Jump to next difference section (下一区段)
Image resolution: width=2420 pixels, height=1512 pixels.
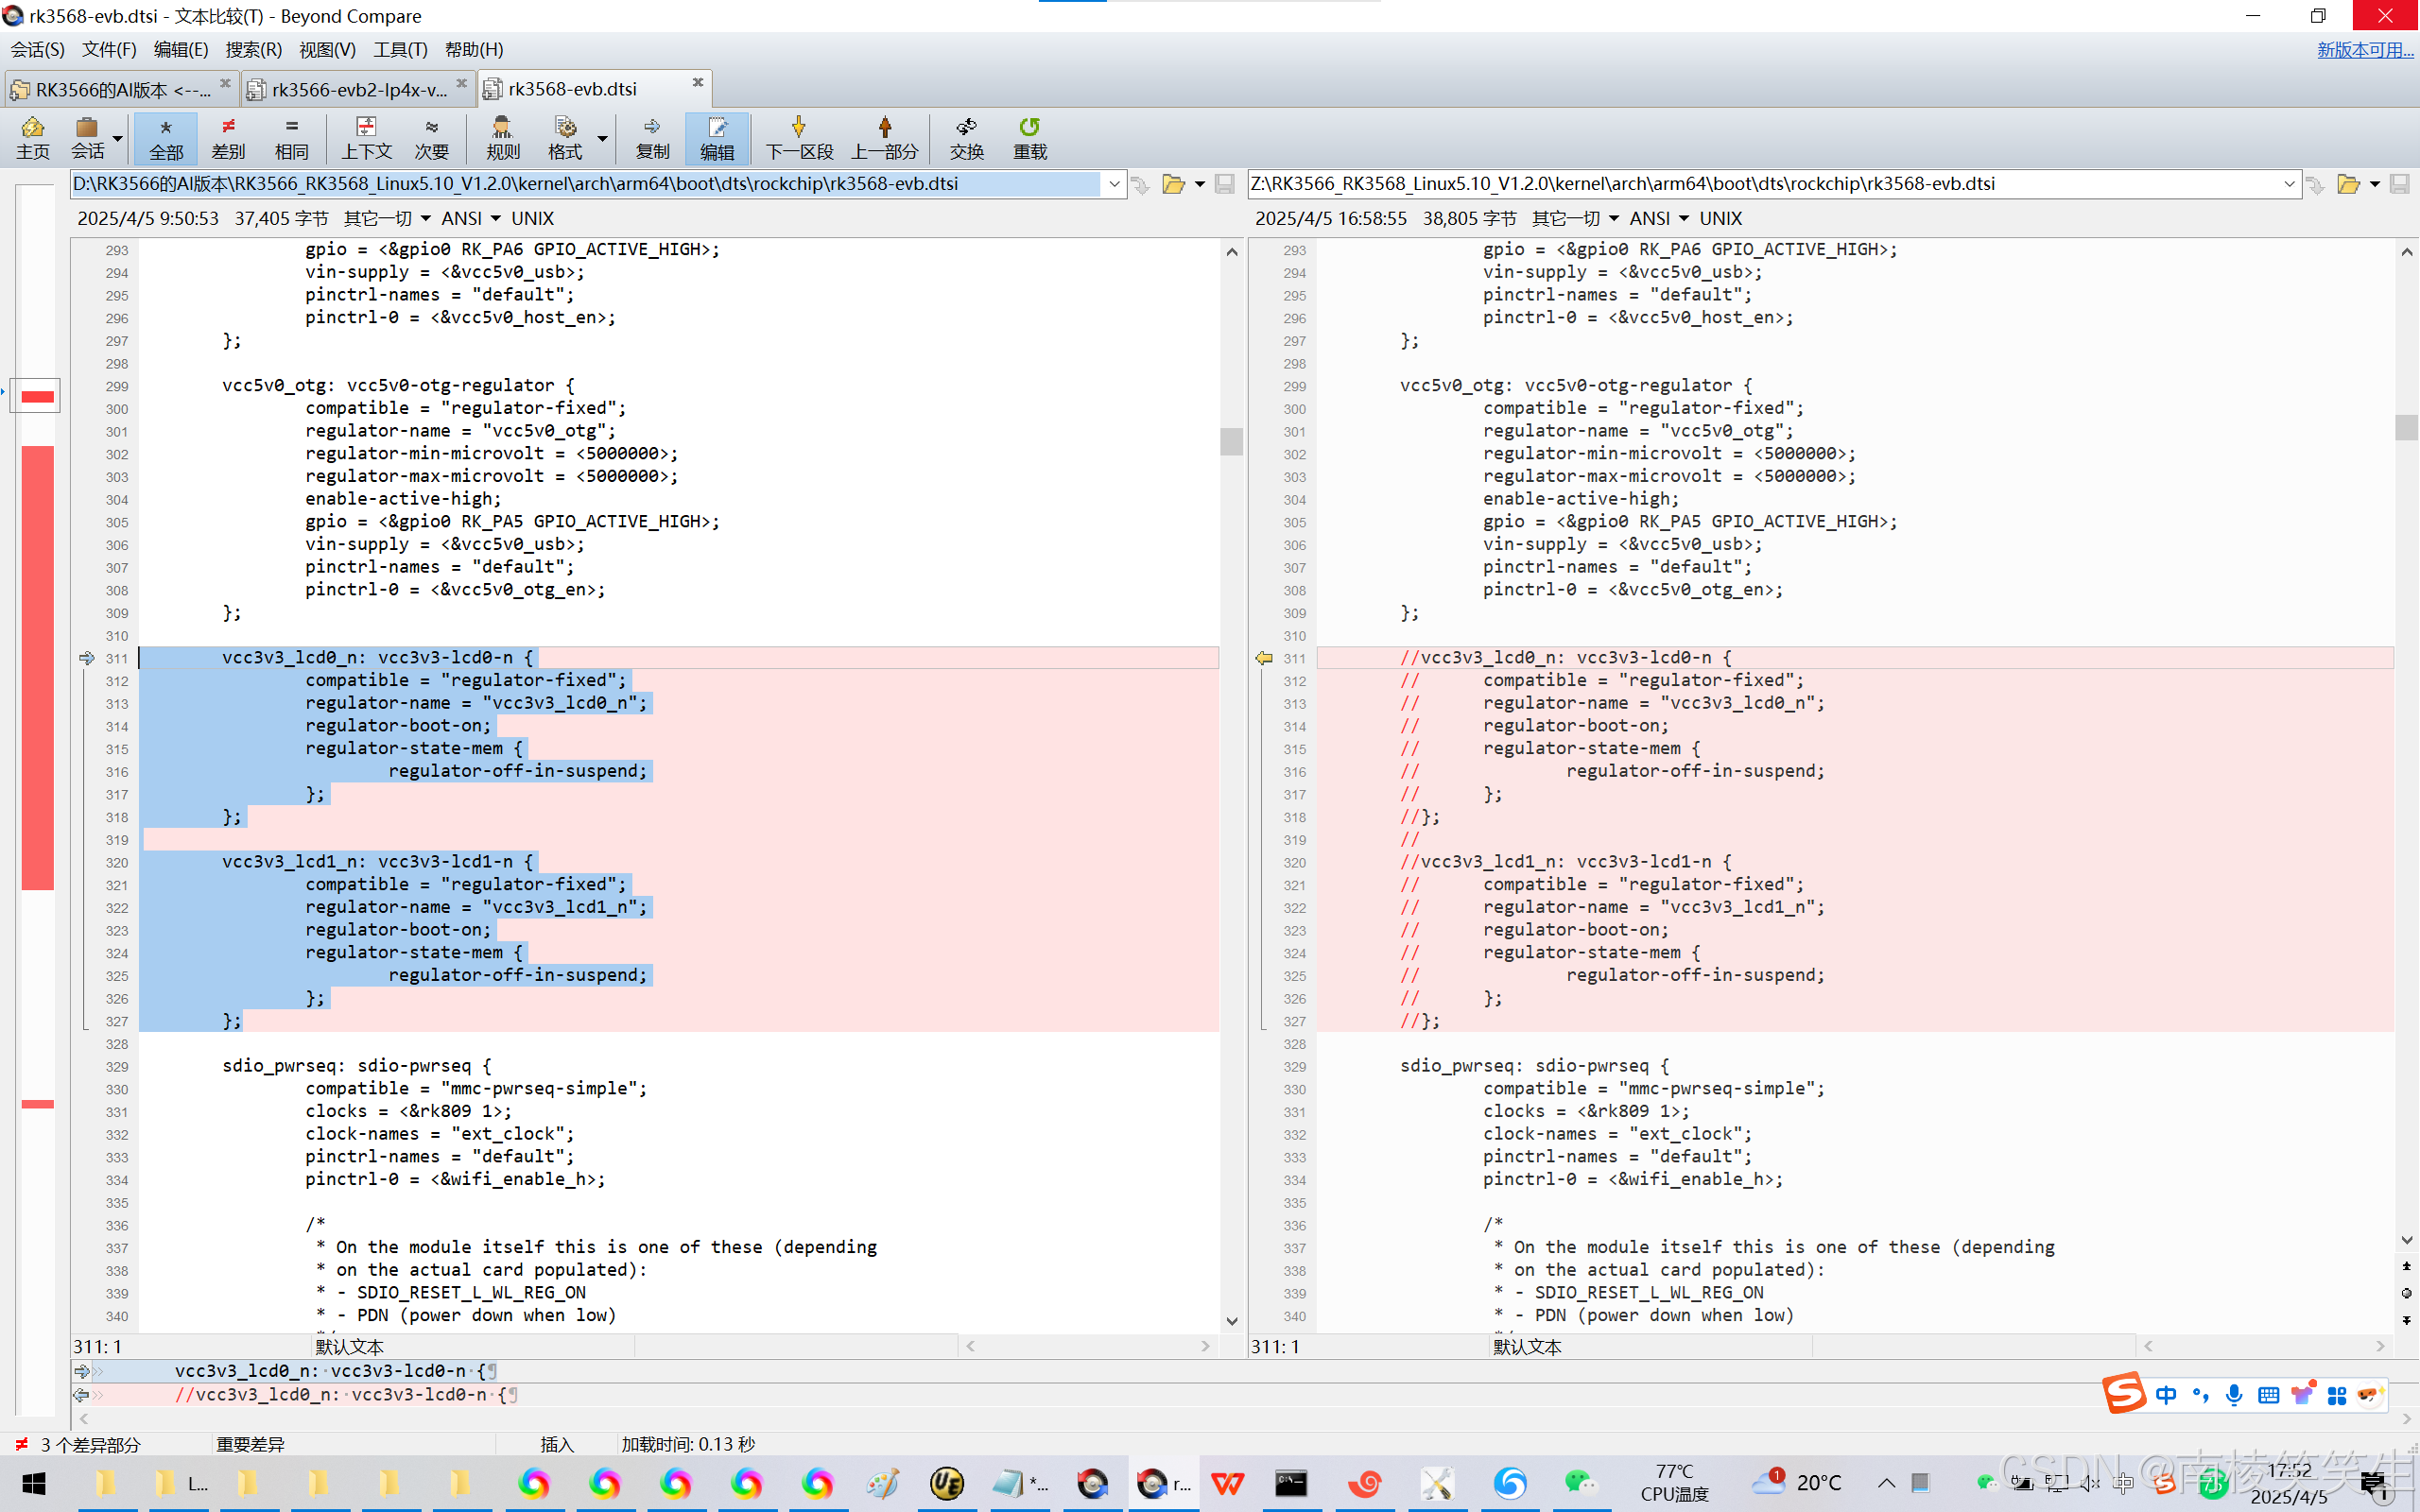pos(798,137)
